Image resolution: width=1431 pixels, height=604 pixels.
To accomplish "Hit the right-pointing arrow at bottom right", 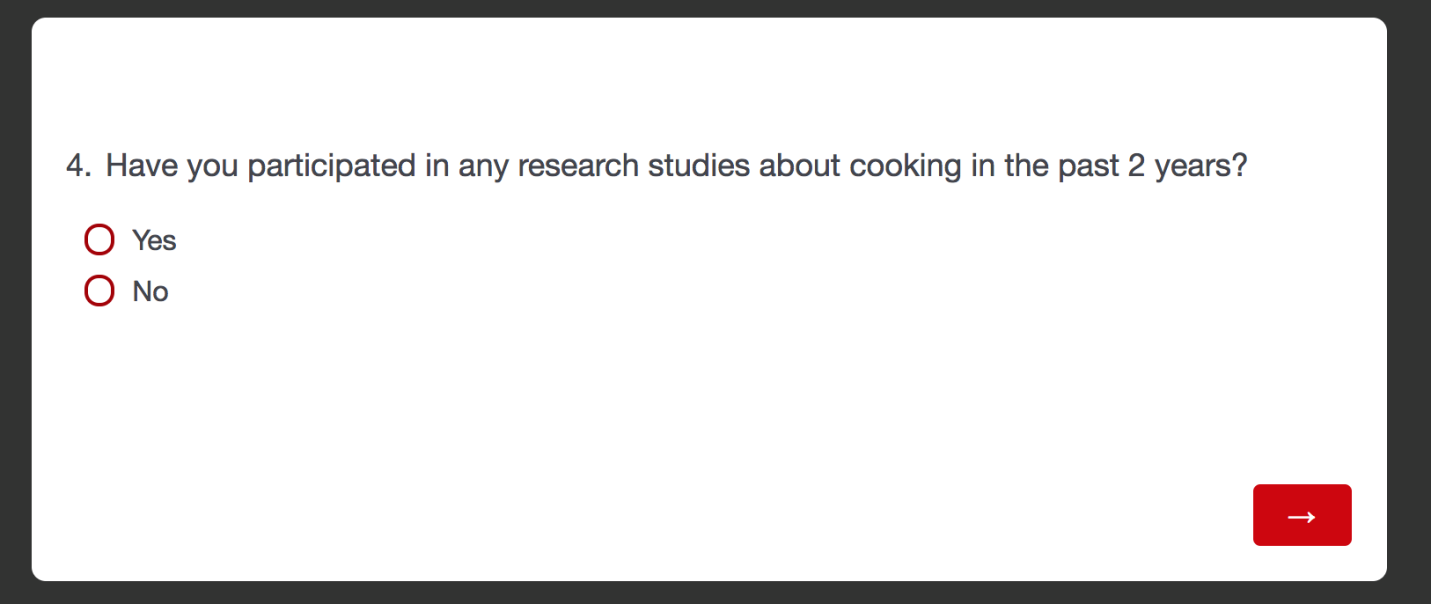I will [1301, 515].
